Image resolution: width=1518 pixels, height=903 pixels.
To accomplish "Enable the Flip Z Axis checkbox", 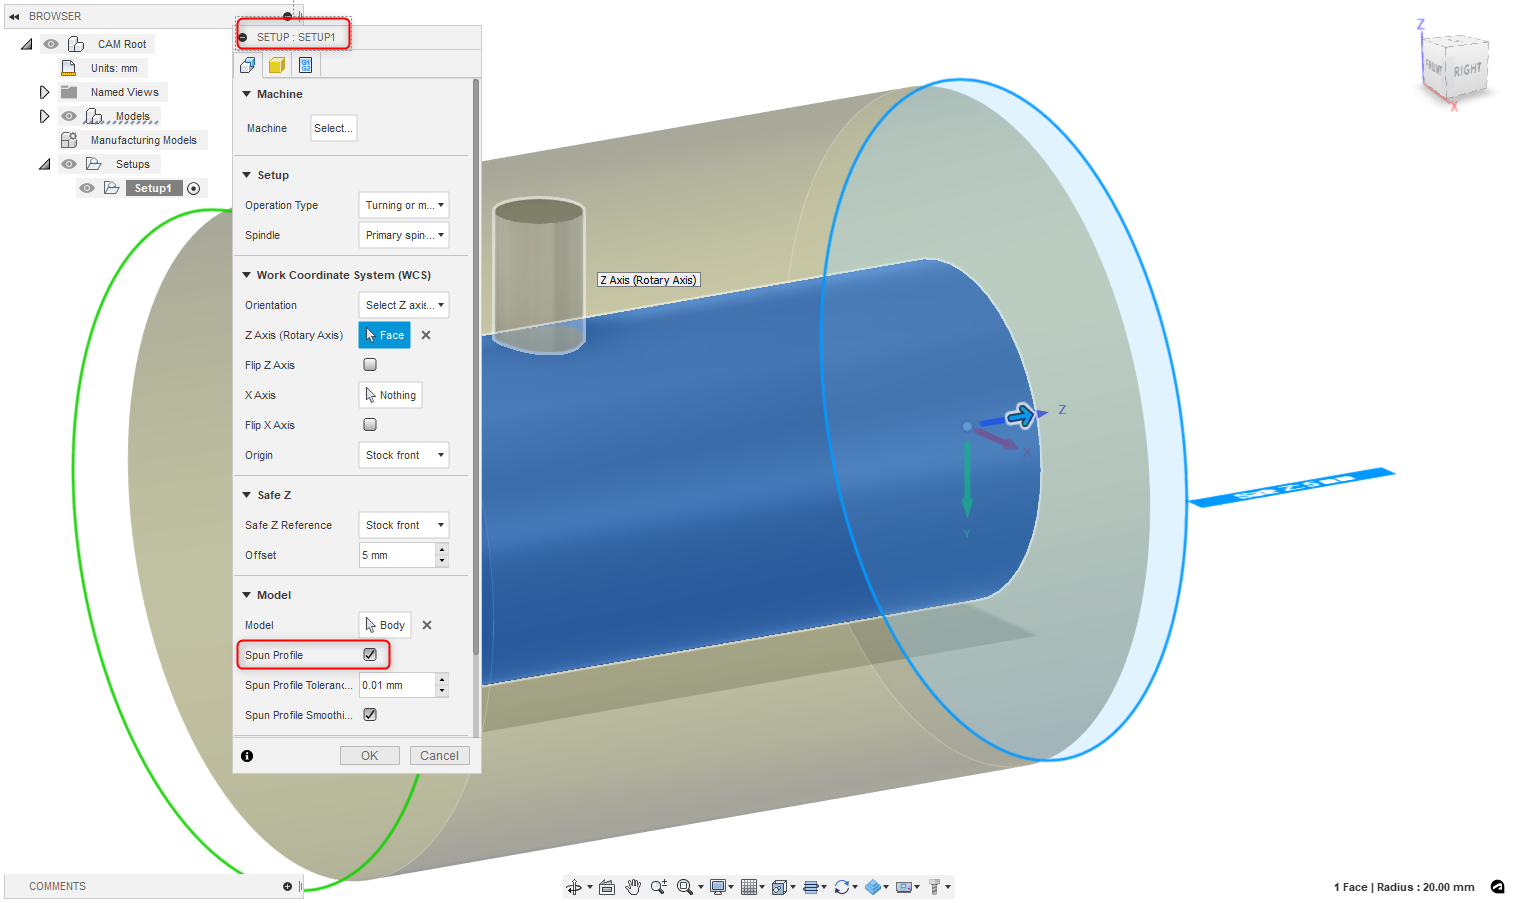I will tap(369, 364).
